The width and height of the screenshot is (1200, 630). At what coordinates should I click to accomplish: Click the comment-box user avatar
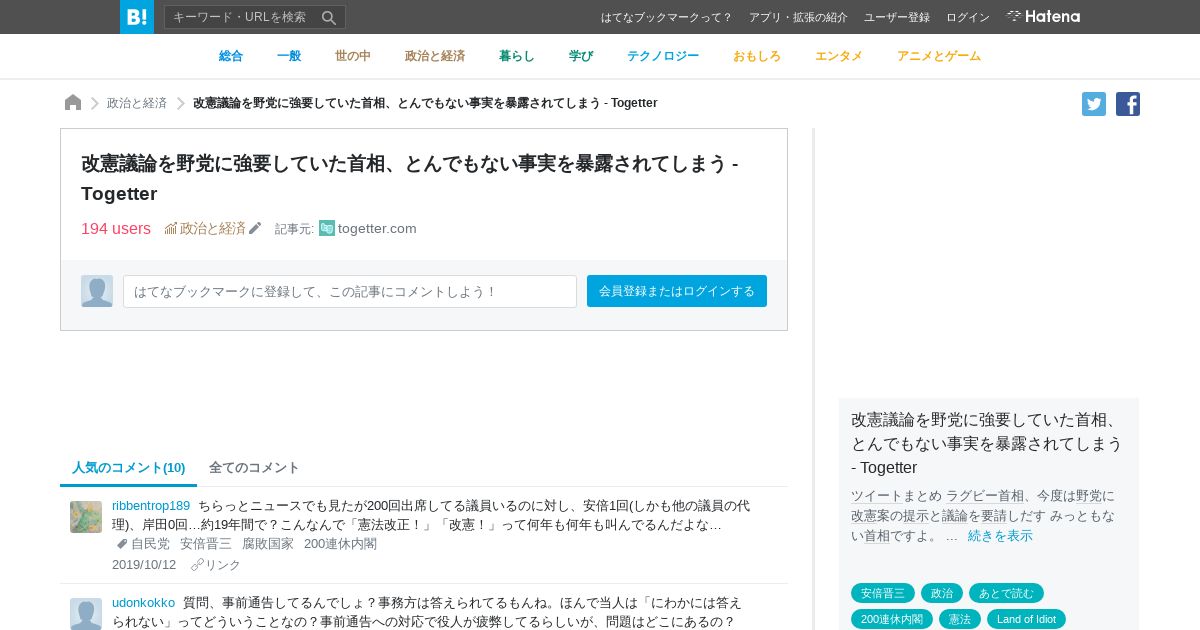click(x=97, y=291)
